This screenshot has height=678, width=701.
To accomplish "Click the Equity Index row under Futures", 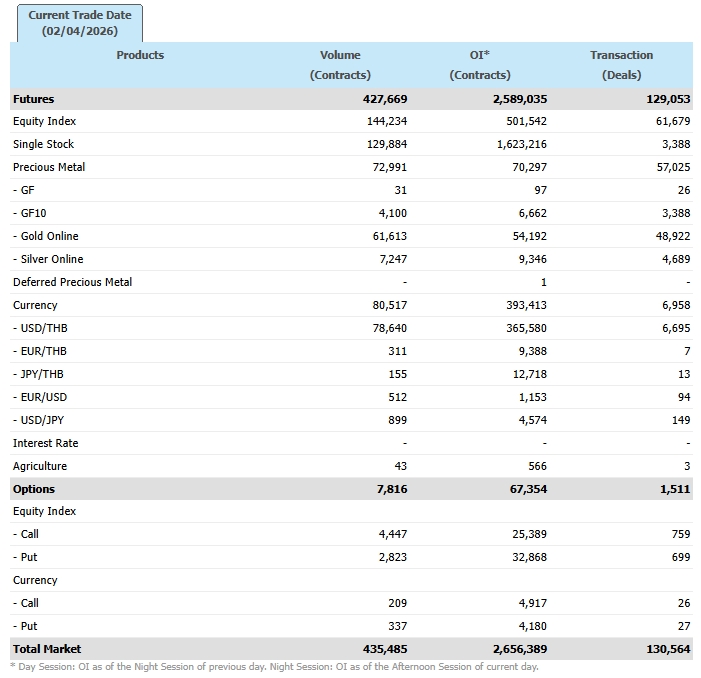I will (45, 121).
